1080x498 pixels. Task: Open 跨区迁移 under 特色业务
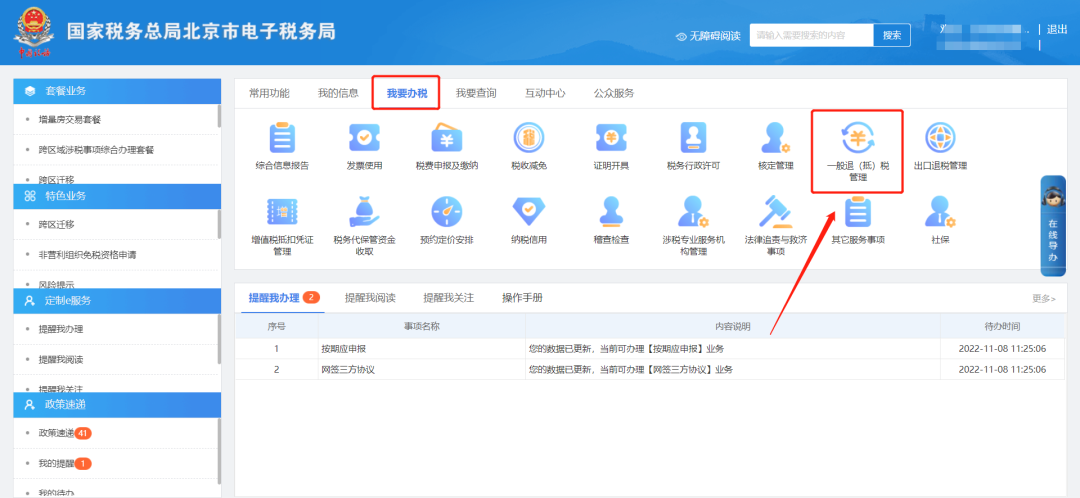pyautogui.click(x=56, y=224)
